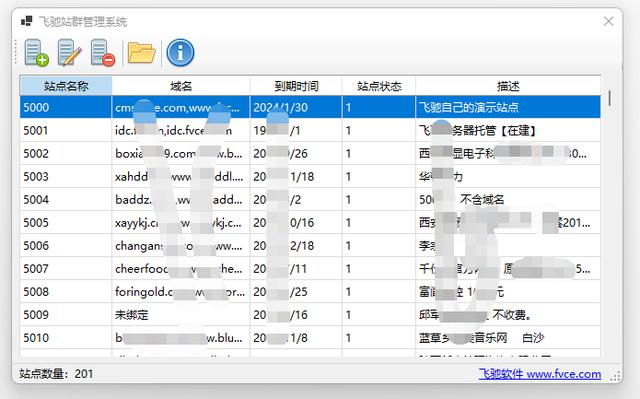Select site row 5000
This screenshot has height=399, width=640.
(x=310, y=107)
